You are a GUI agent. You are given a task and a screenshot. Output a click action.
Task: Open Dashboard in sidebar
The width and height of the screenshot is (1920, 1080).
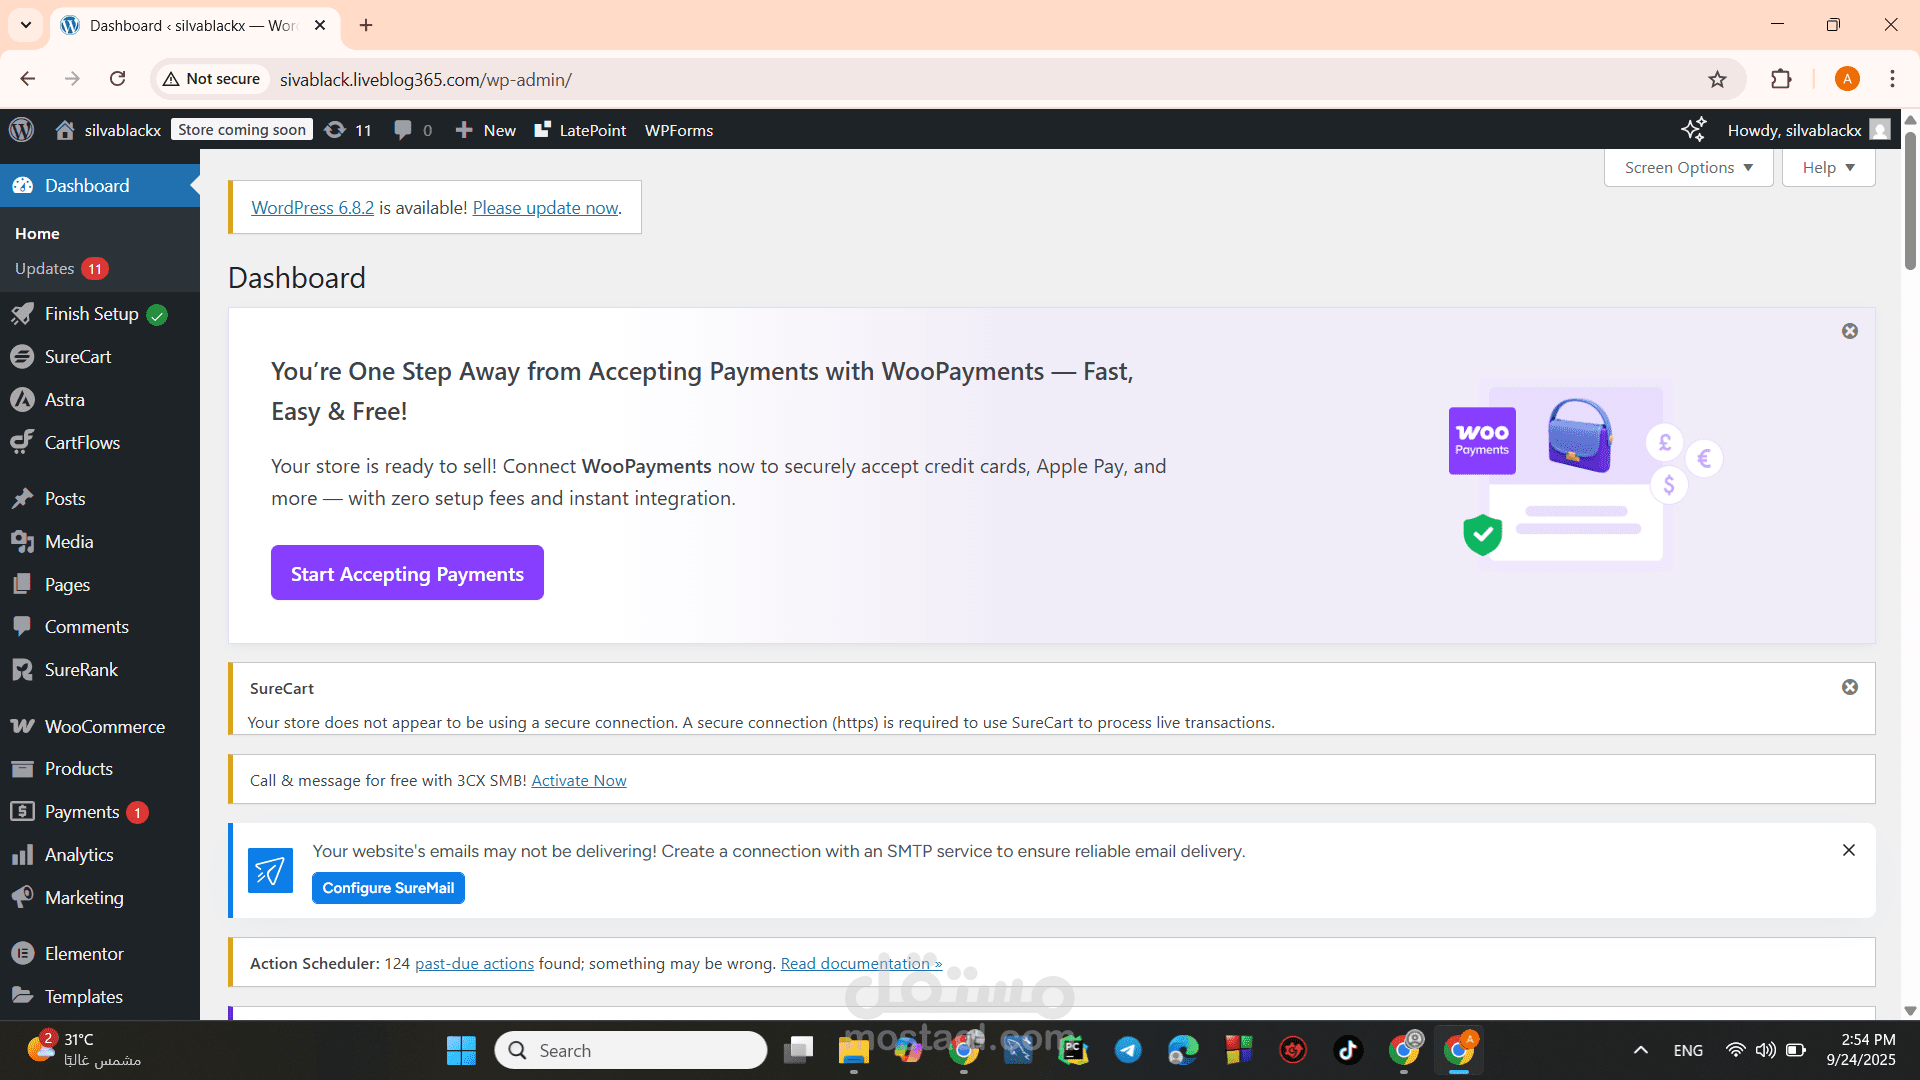tap(100, 186)
